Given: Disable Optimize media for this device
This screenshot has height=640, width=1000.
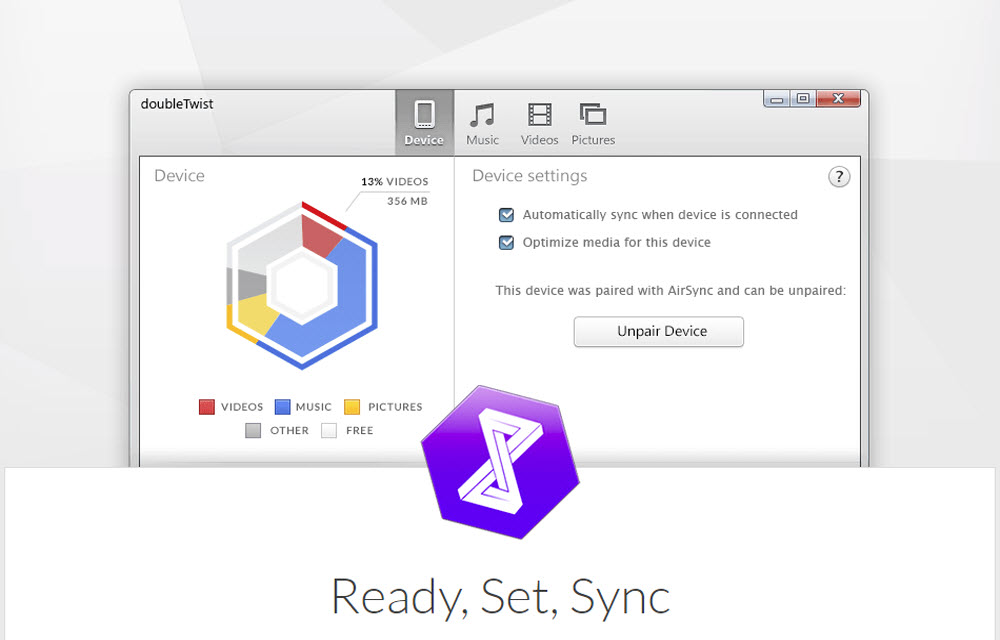Looking at the screenshot, I should 506,242.
